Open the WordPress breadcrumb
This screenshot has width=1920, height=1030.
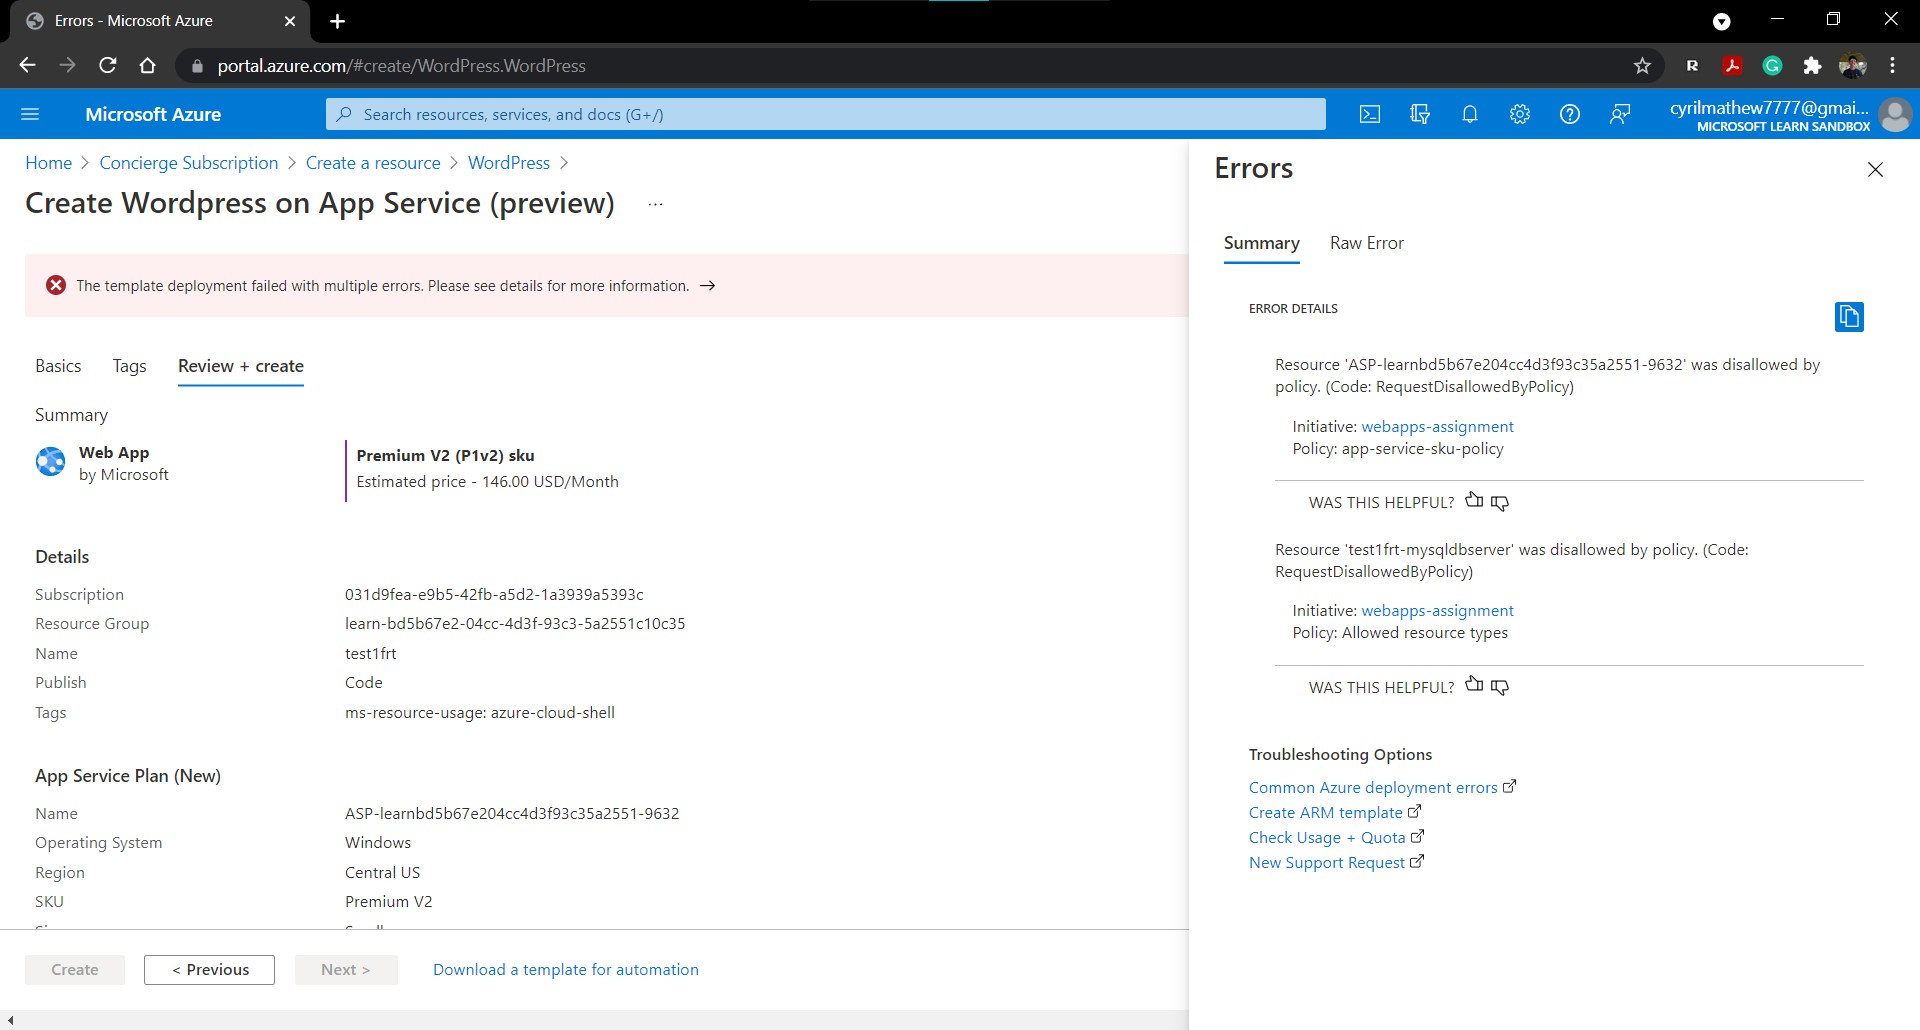coord(509,163)
